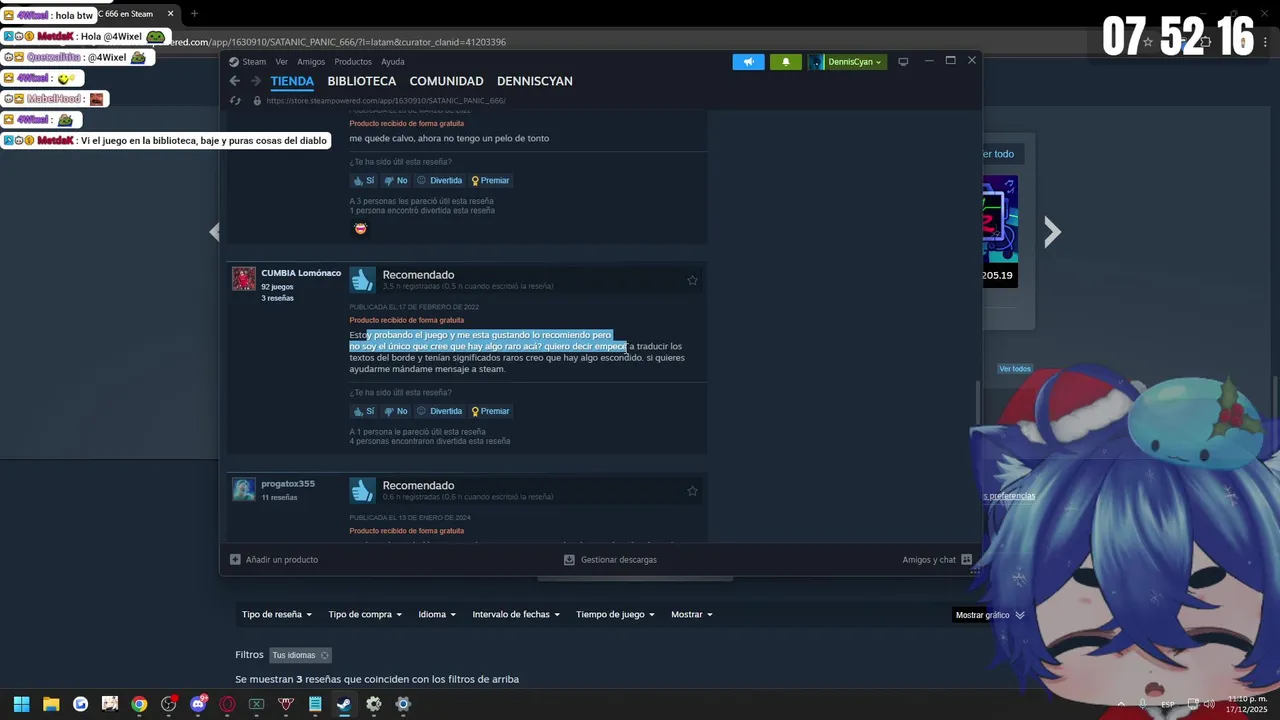Image resolution: width=1280 pixels, height=720 pixels.
Task: Open File Explorer from the taskbar
Action: (x=51, y=704)
